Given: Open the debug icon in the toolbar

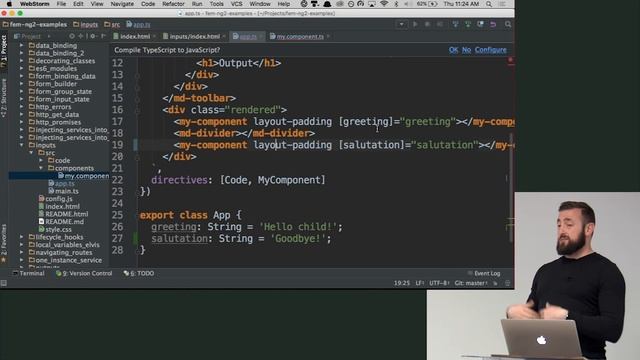Looking at the screenshot, I should coord(427,24).
